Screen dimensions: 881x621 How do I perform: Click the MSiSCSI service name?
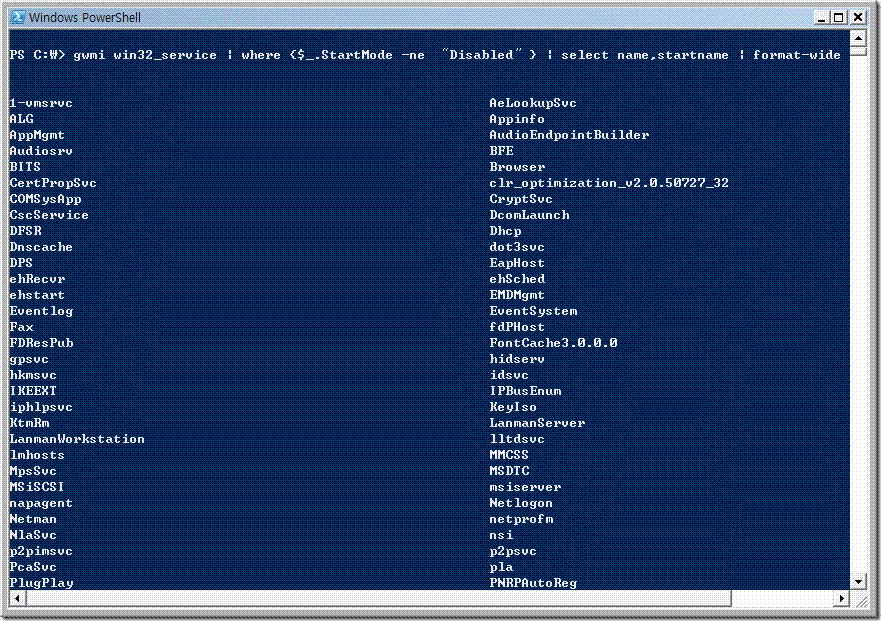pos(37,487)
